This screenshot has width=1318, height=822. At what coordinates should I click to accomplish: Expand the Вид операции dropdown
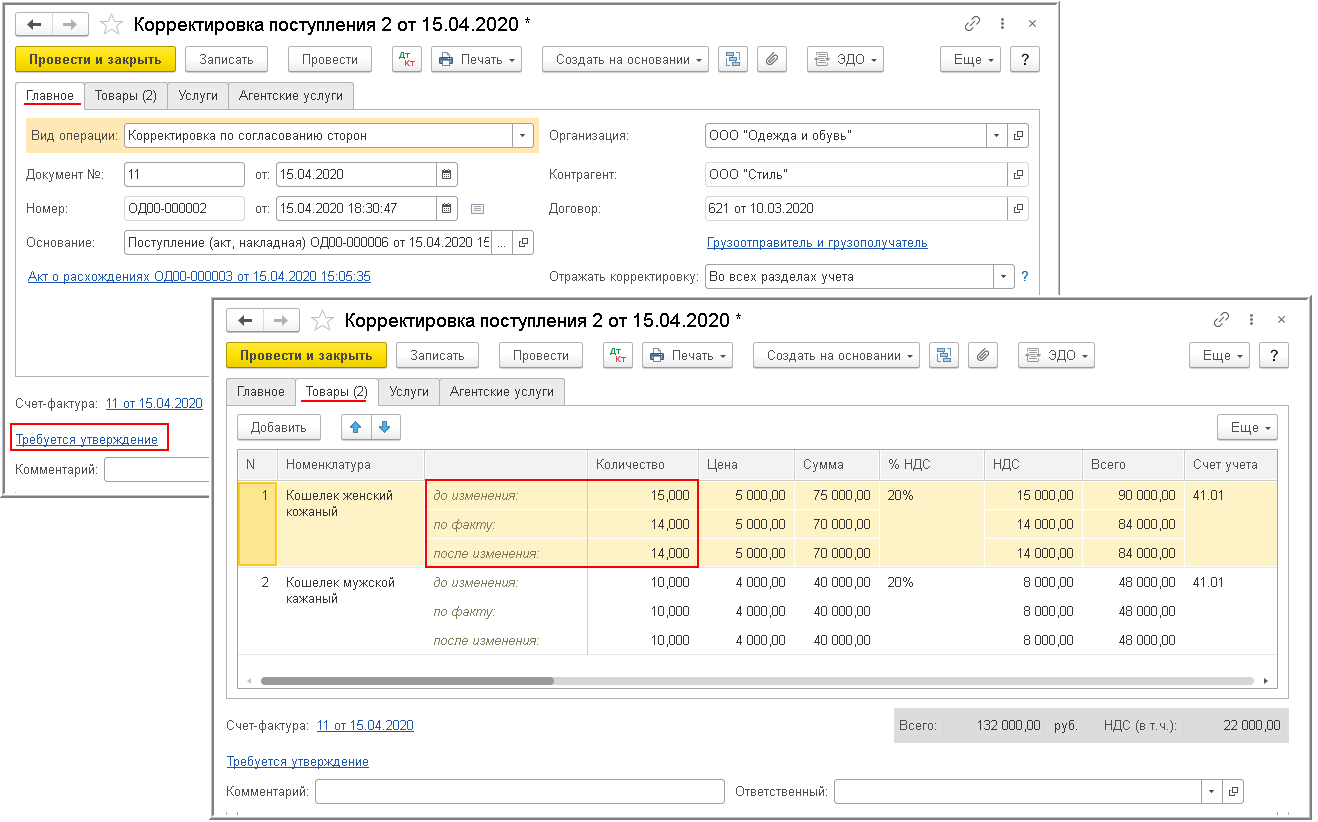pyautogui.click(x=522, y=135)
